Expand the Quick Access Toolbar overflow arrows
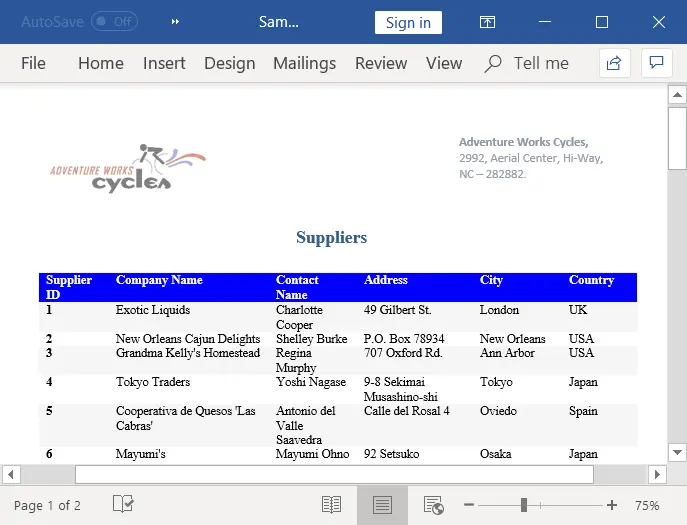The height and width of the screenshot is (525, 687). (x=175, y=21)
